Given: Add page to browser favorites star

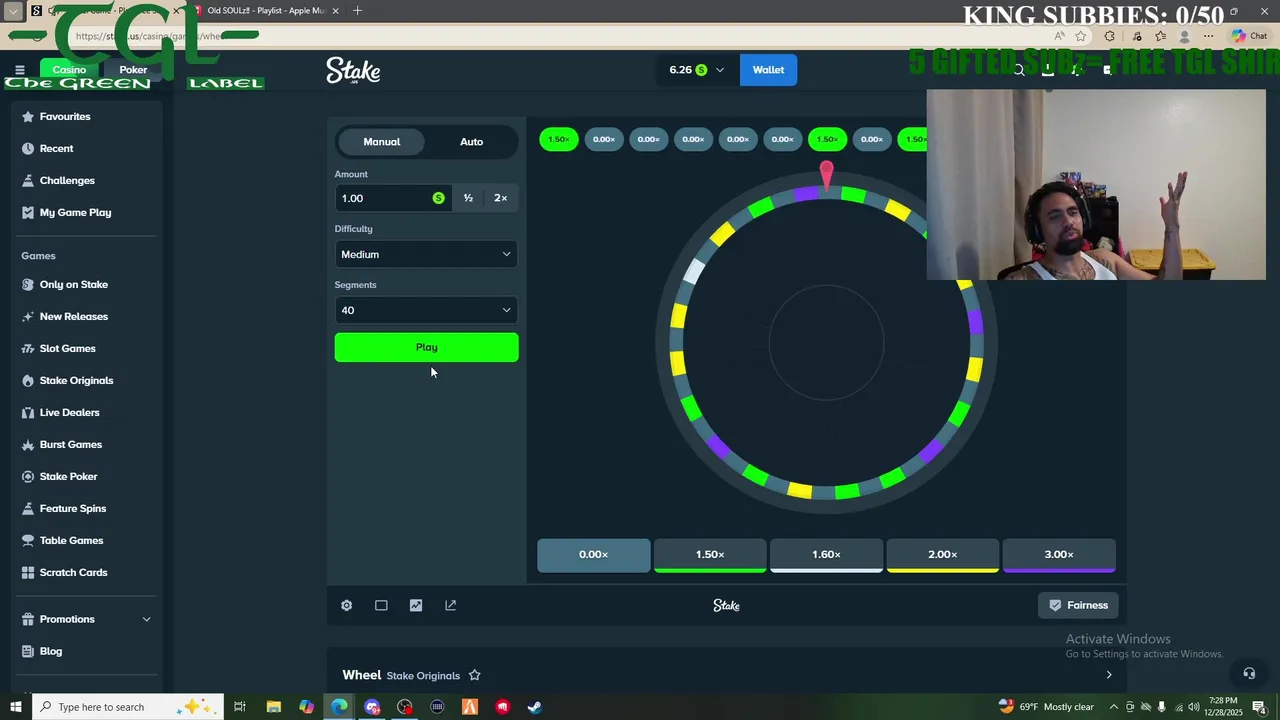Looking at the screenshot, I should [x=1081, y=36].
